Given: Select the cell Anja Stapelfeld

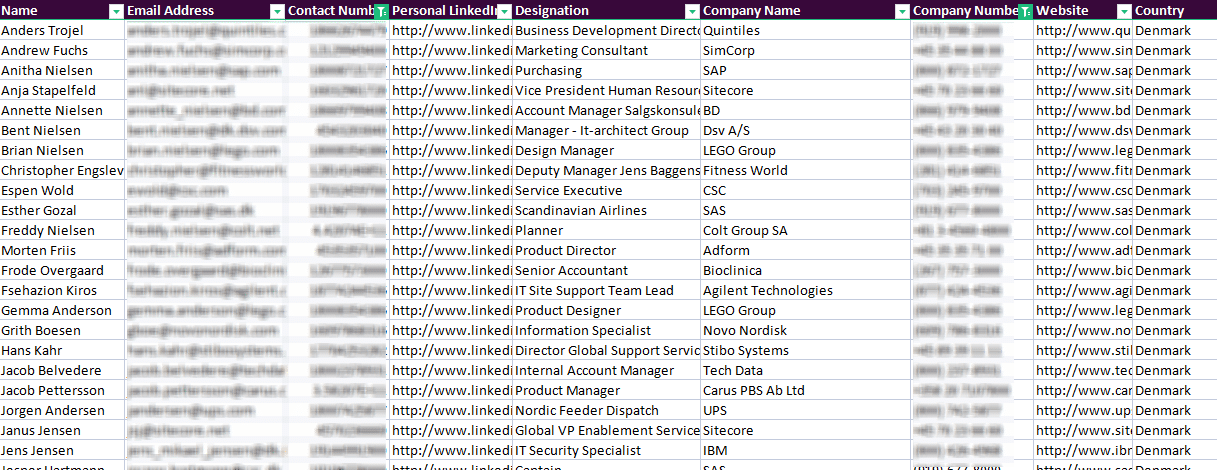Looking at the screenshot, I should pyautogui.click(x=63, y=91).
